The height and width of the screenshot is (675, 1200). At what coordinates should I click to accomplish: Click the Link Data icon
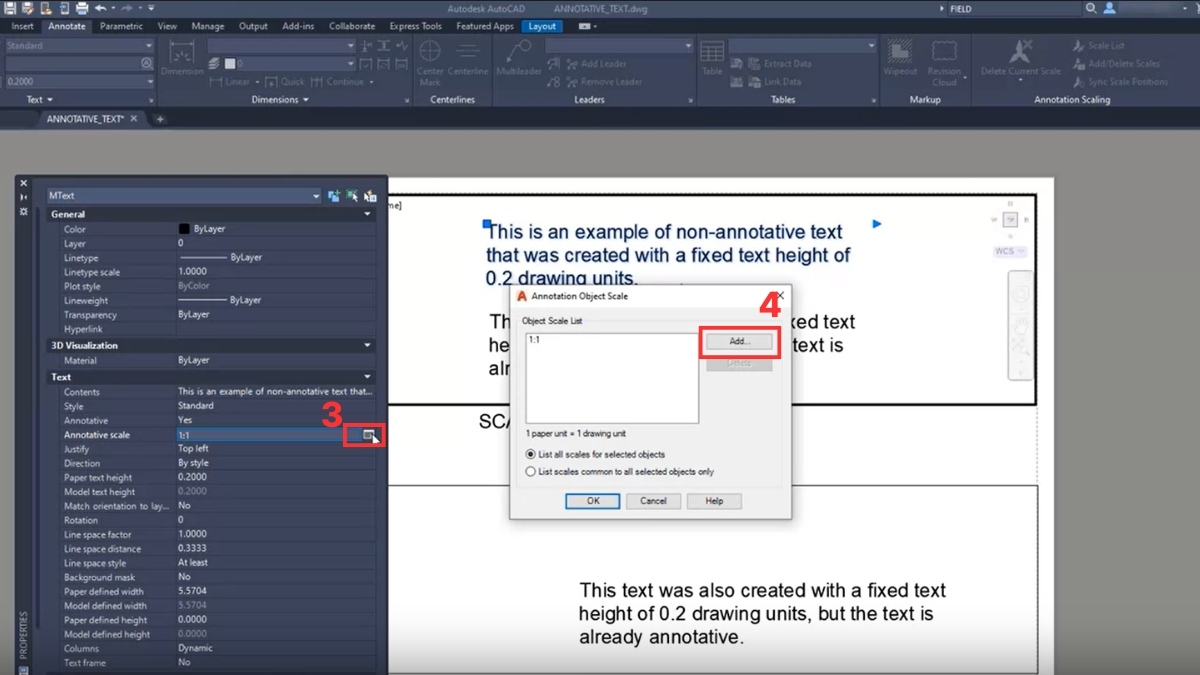[x=753, y=82]
